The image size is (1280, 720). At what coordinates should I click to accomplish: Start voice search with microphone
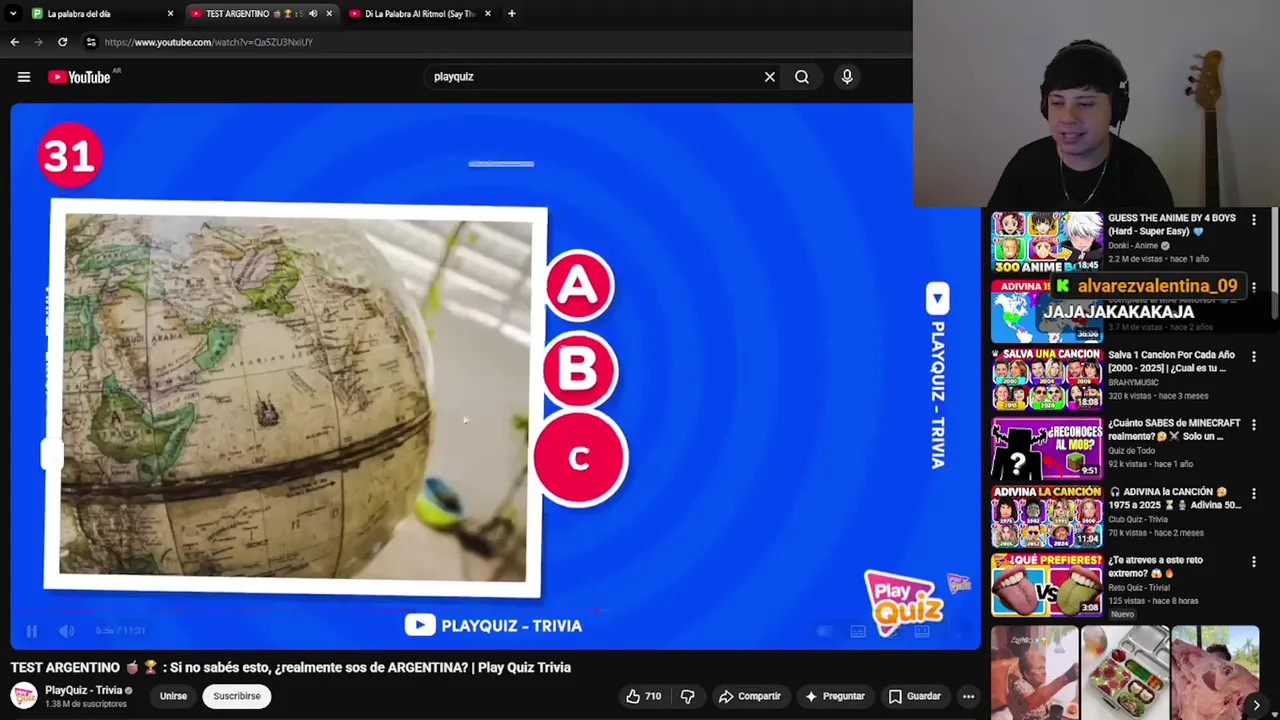pos(847,77)
